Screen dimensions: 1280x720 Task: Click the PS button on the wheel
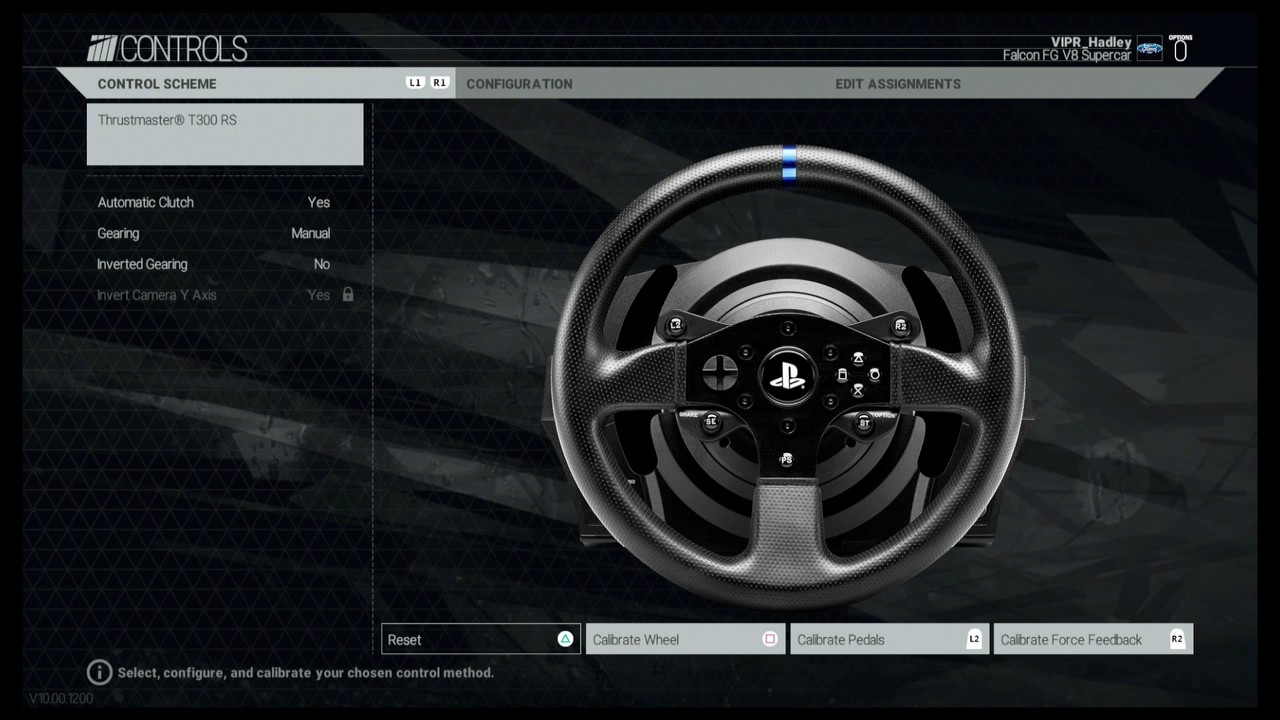coord(787,459)
